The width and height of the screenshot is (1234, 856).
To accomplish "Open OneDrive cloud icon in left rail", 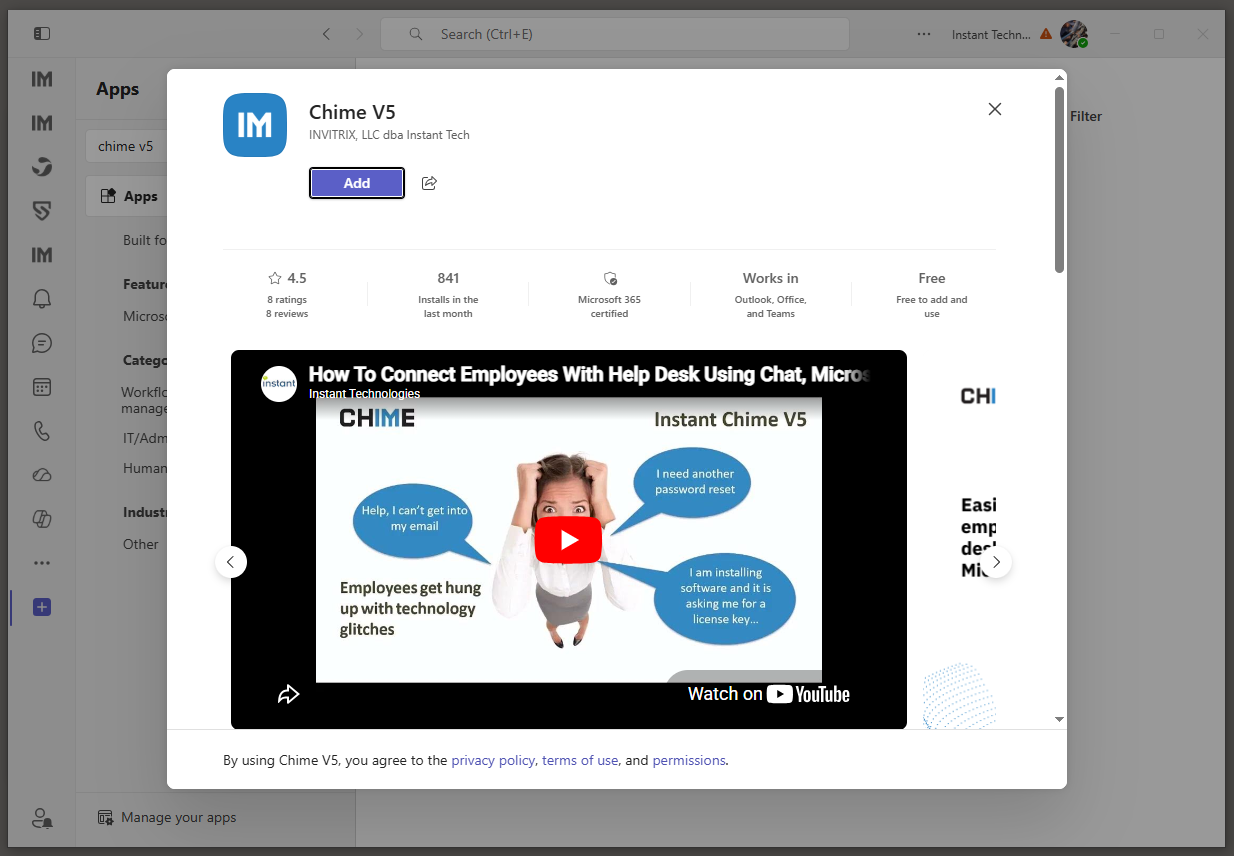I will tap(42, 475).
